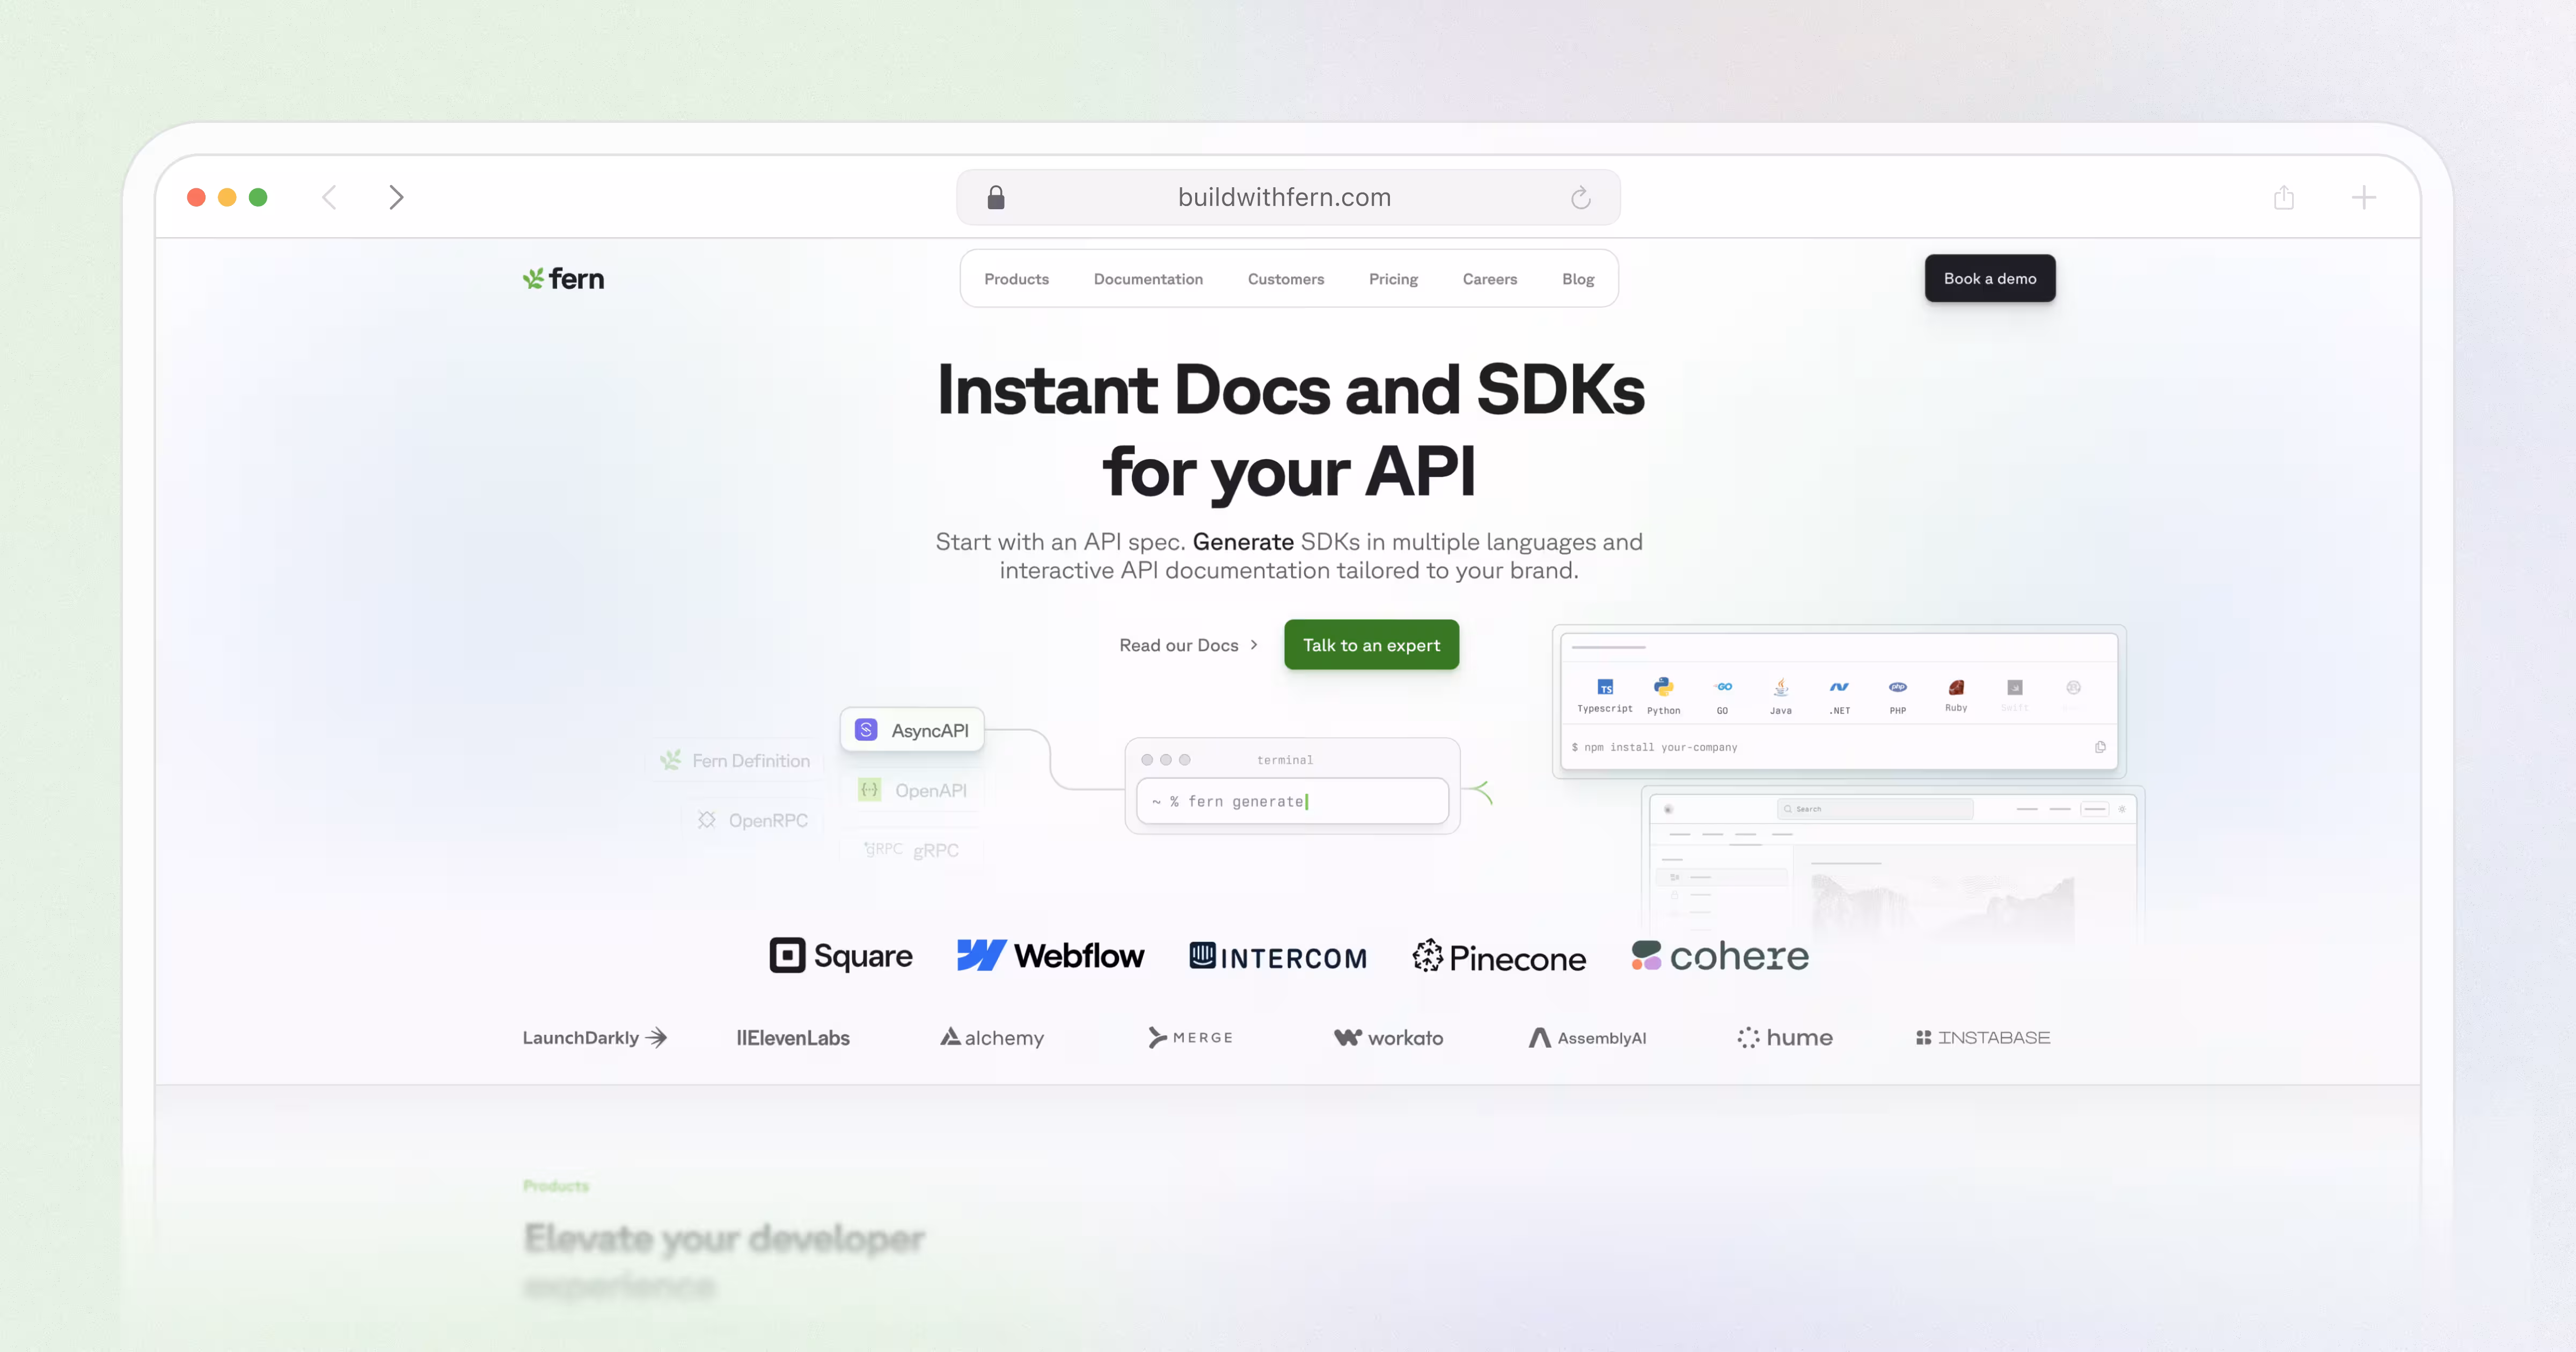Click the yellow minimize window dot
The width and height of the screenshot is (2576, 1352).
coord(227,197)
